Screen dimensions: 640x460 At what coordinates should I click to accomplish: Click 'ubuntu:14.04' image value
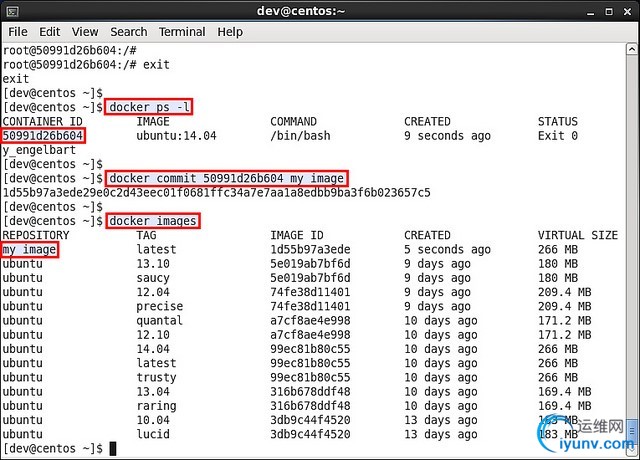[176, 136]
